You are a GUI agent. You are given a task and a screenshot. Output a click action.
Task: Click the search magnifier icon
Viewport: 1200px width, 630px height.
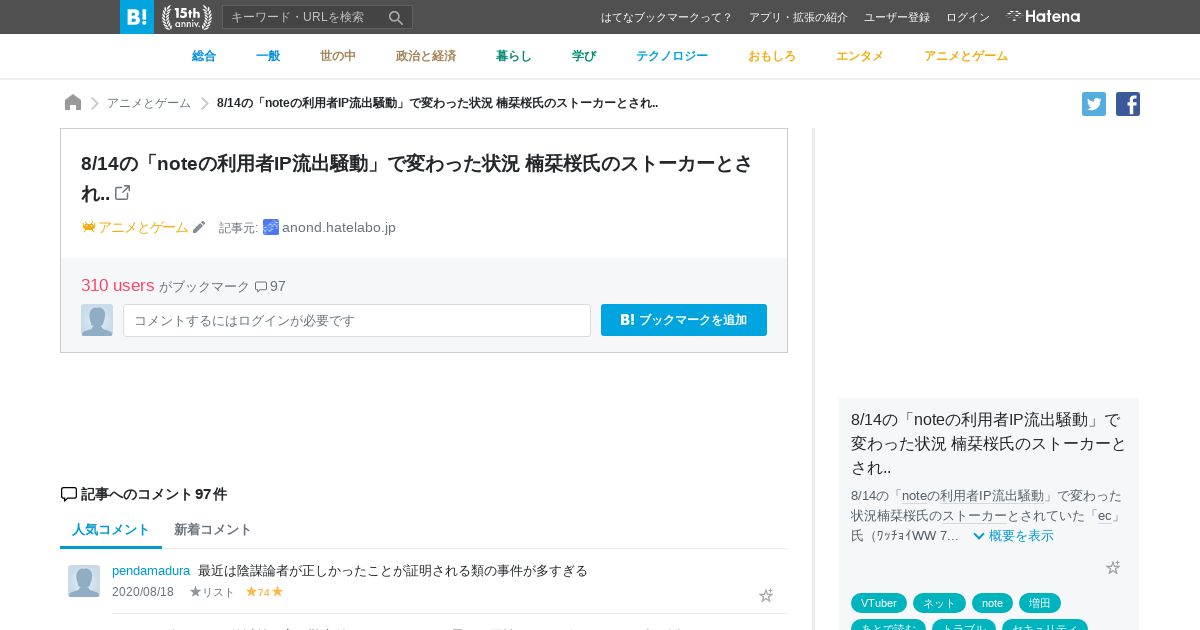click(x=396, y=17)
